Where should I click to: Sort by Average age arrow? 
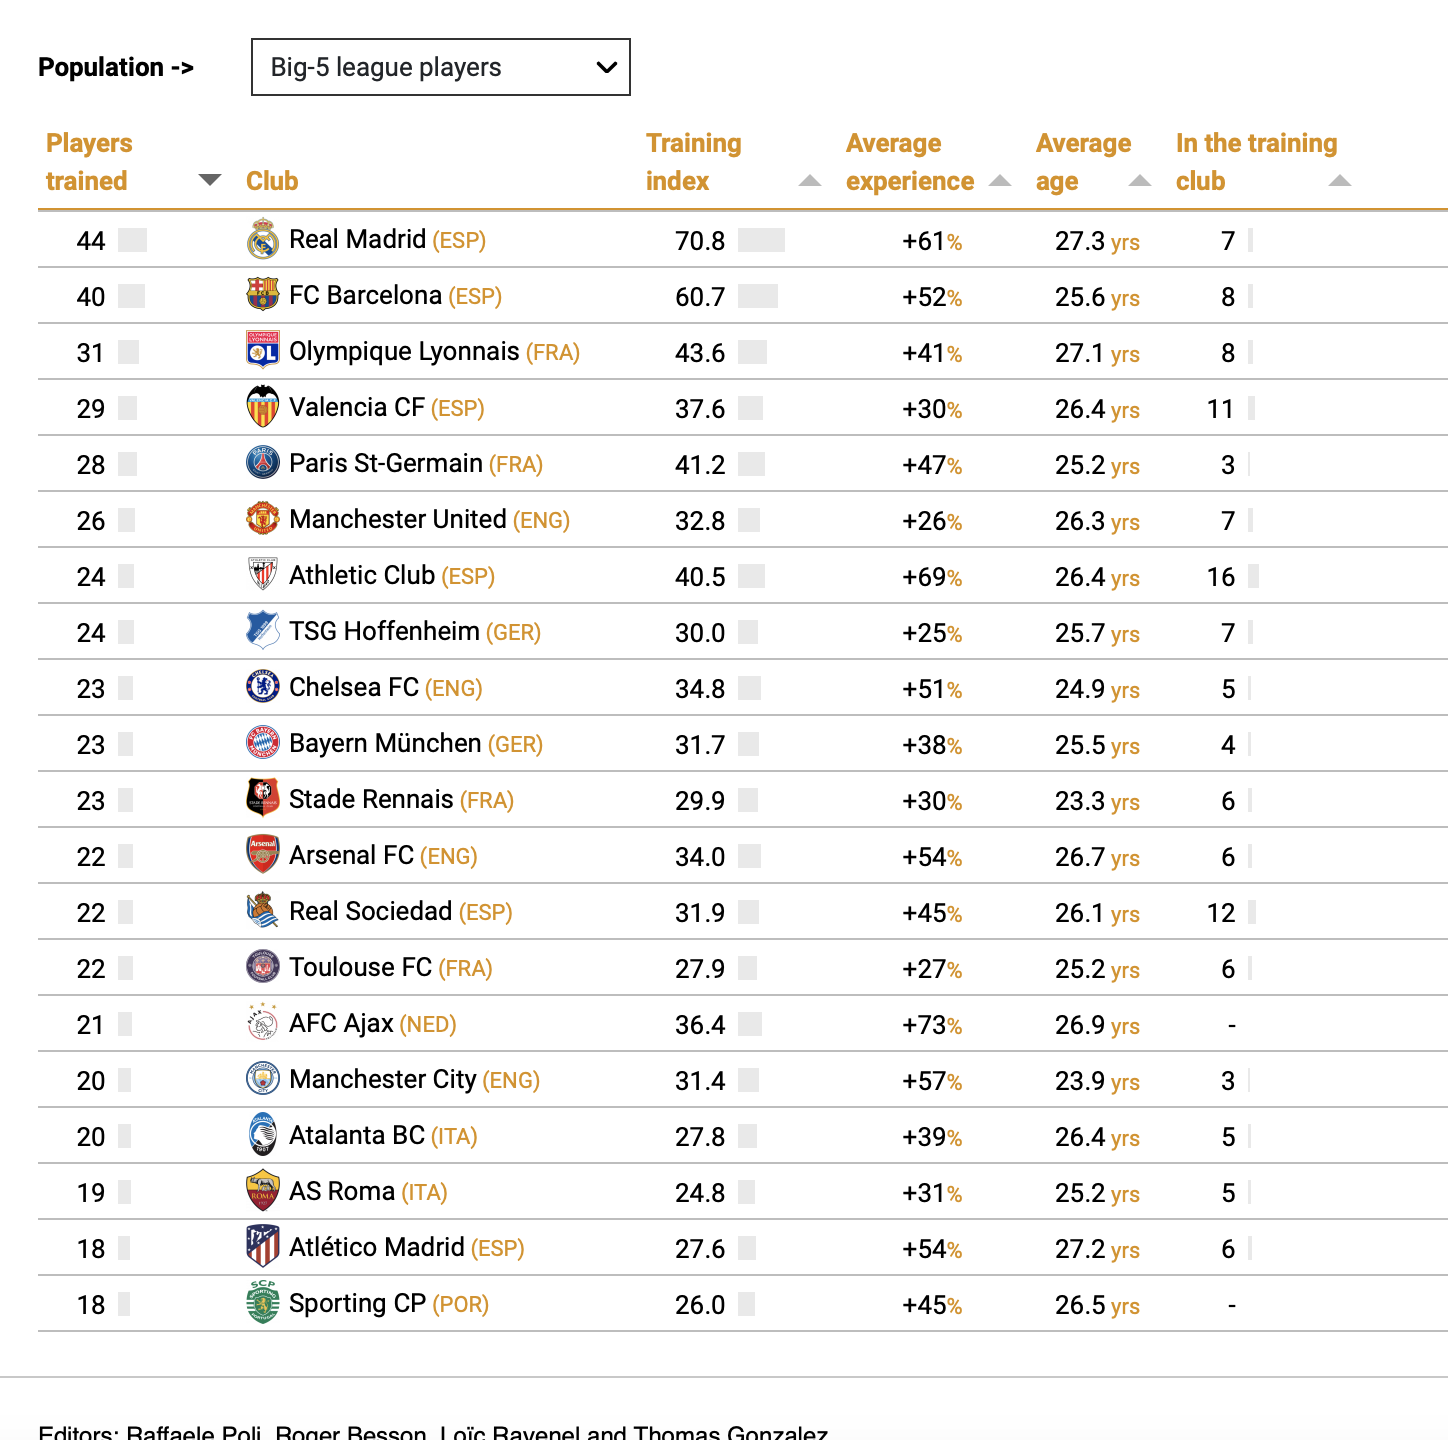(x=1140, y=181)
